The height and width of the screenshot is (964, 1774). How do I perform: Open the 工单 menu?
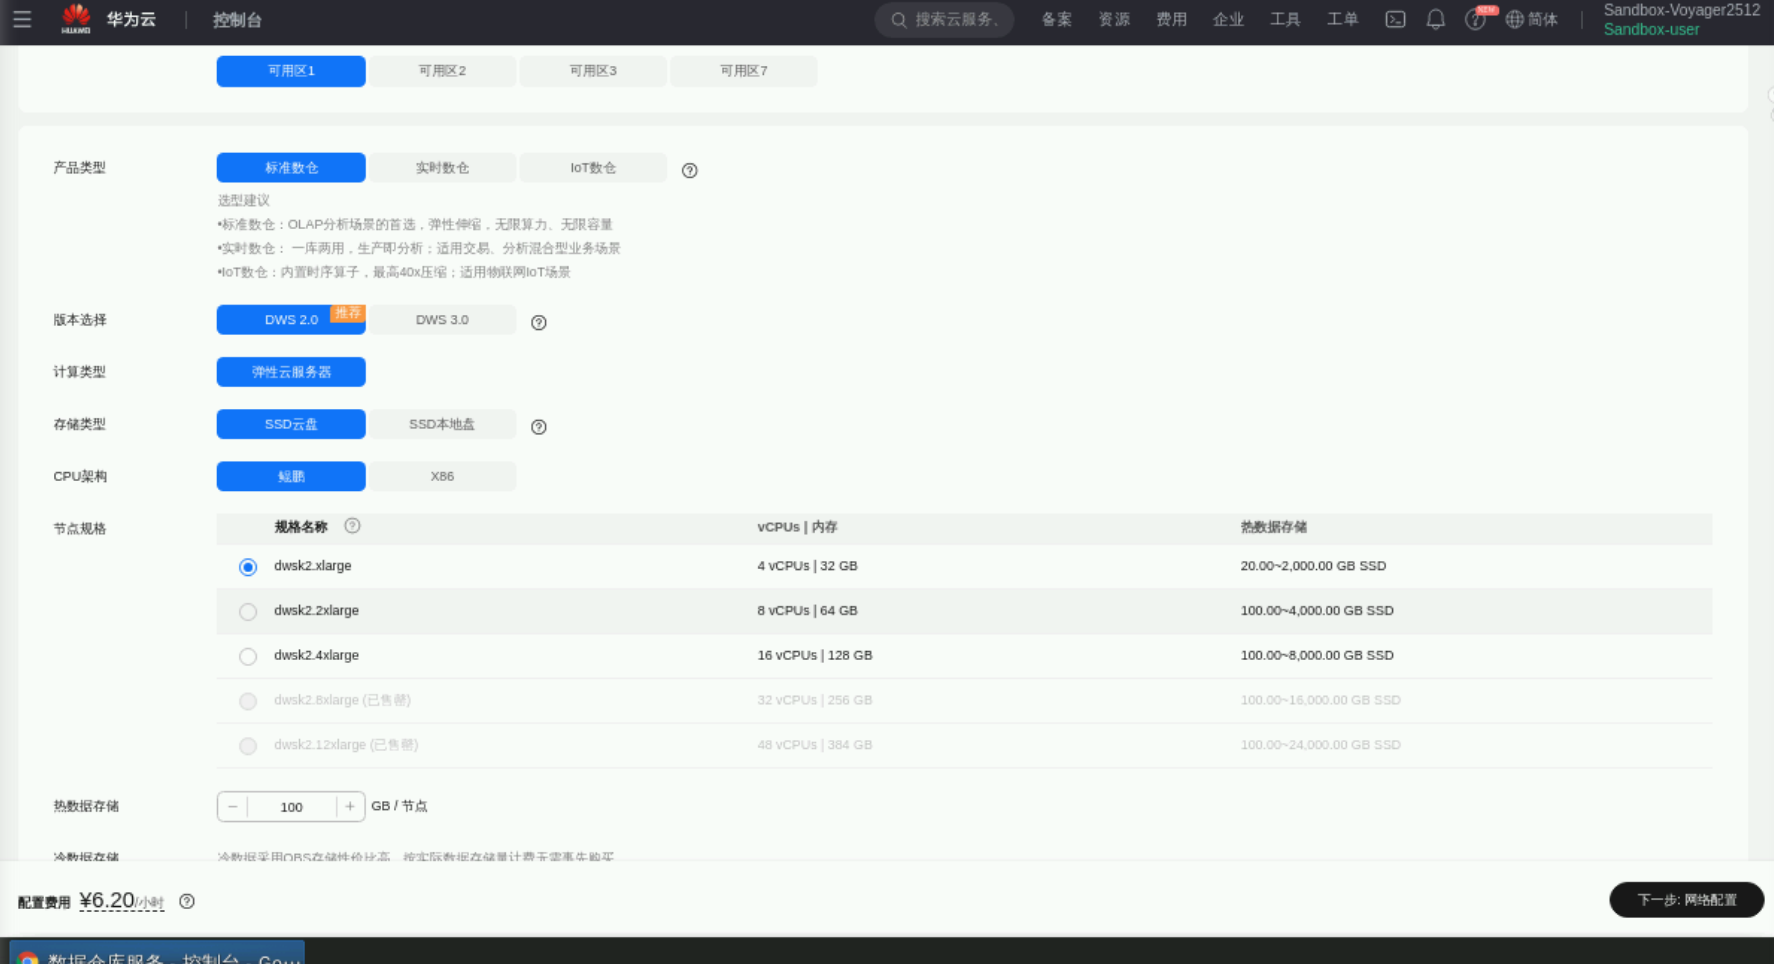point(1342,19)
